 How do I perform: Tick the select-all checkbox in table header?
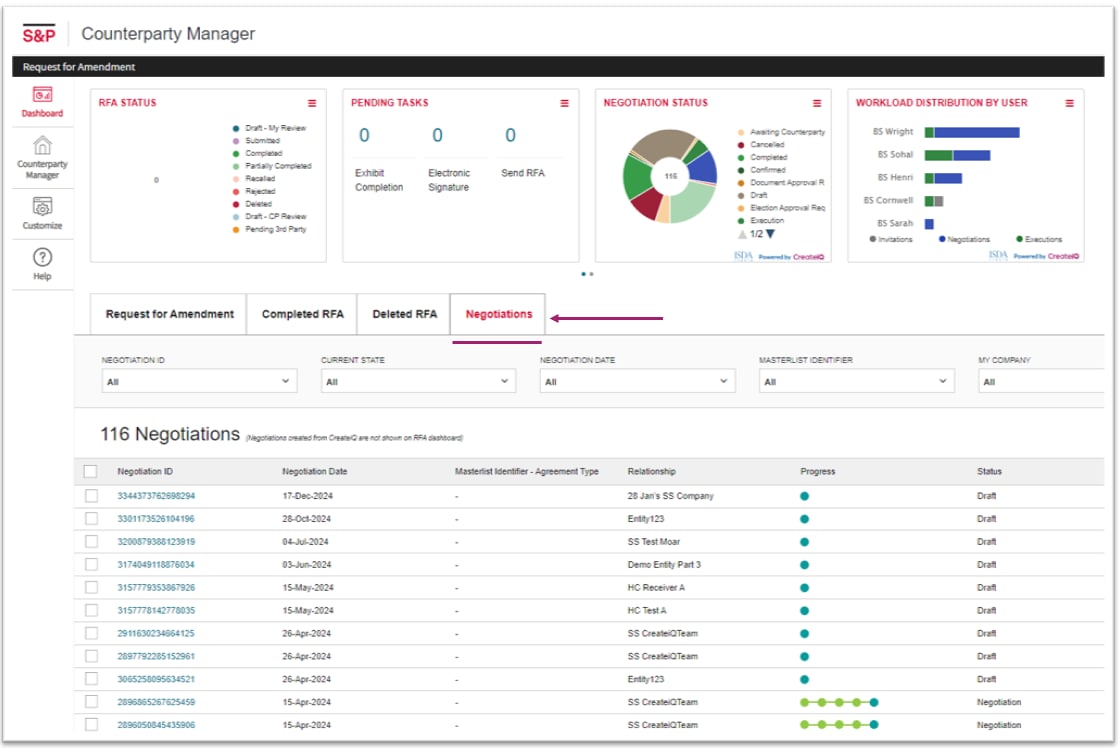coord(90,472)
